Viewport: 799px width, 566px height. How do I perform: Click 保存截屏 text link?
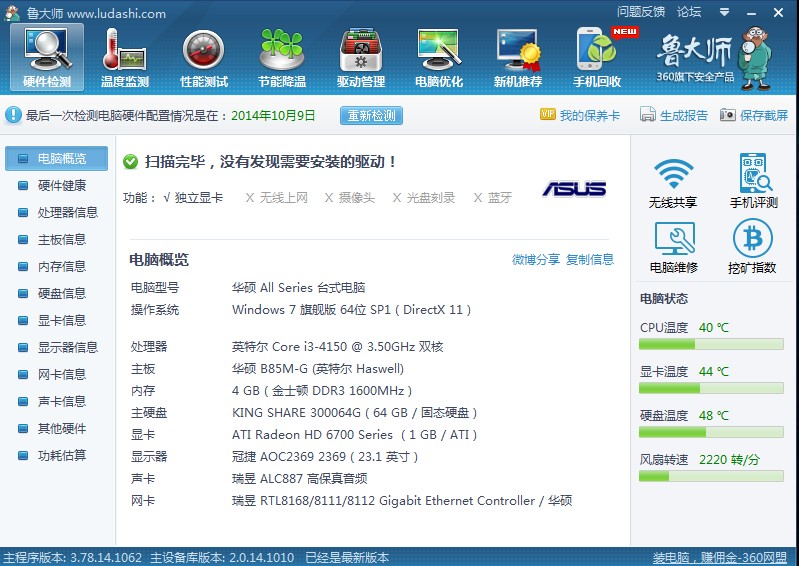pyautogui.click(x=764, y=116)
